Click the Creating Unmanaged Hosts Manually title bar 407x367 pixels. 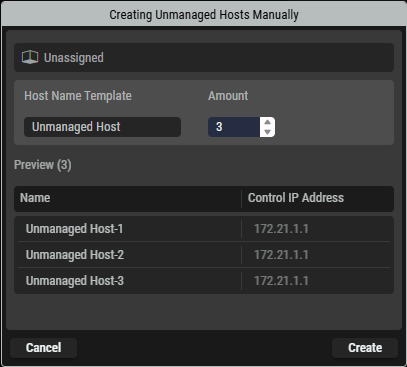204,14
